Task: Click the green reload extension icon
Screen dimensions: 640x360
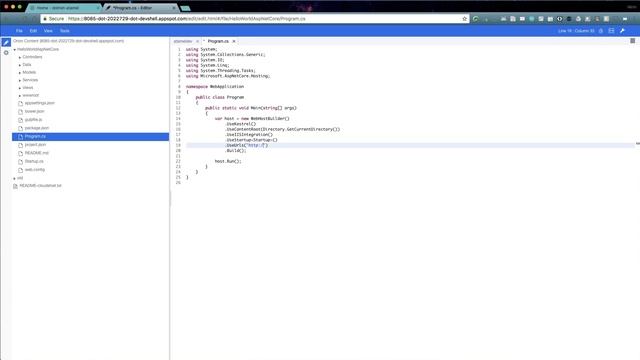Action: click(x=476, y=19)
